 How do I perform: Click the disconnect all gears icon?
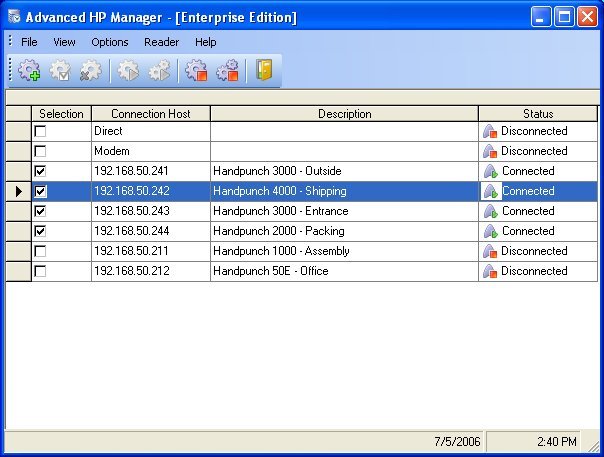(x=227, y=71)
